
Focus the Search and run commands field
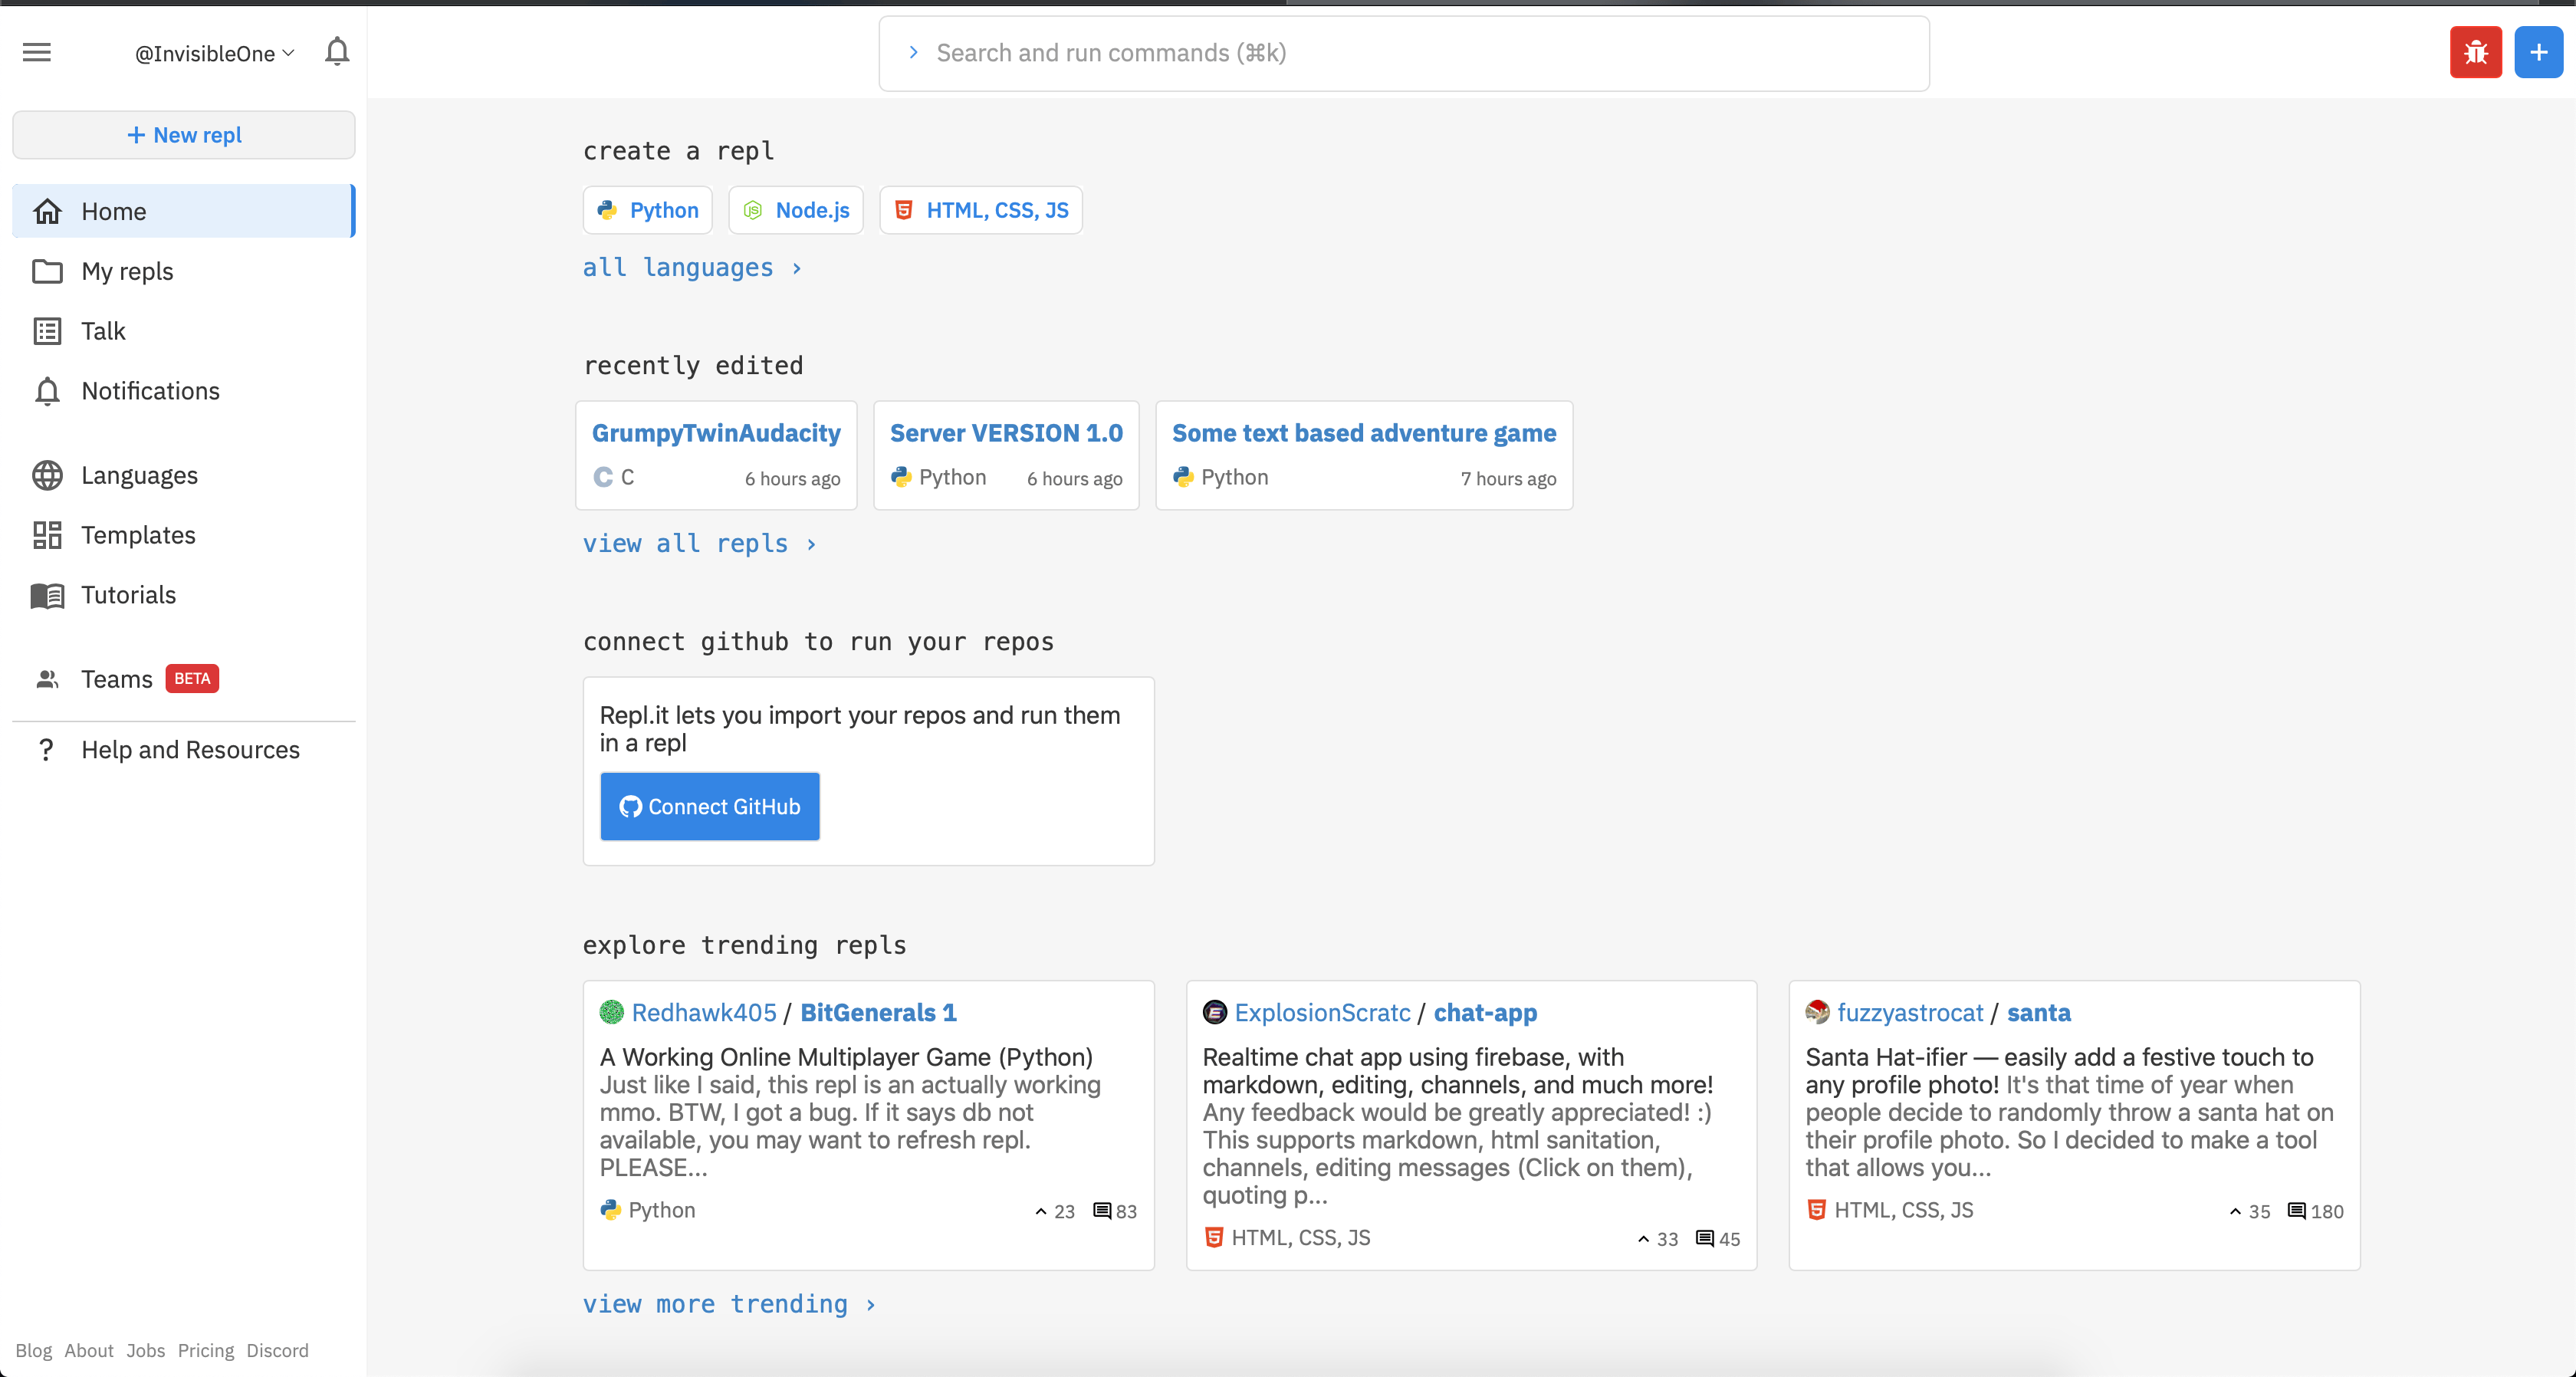[x=1404, y=53]
